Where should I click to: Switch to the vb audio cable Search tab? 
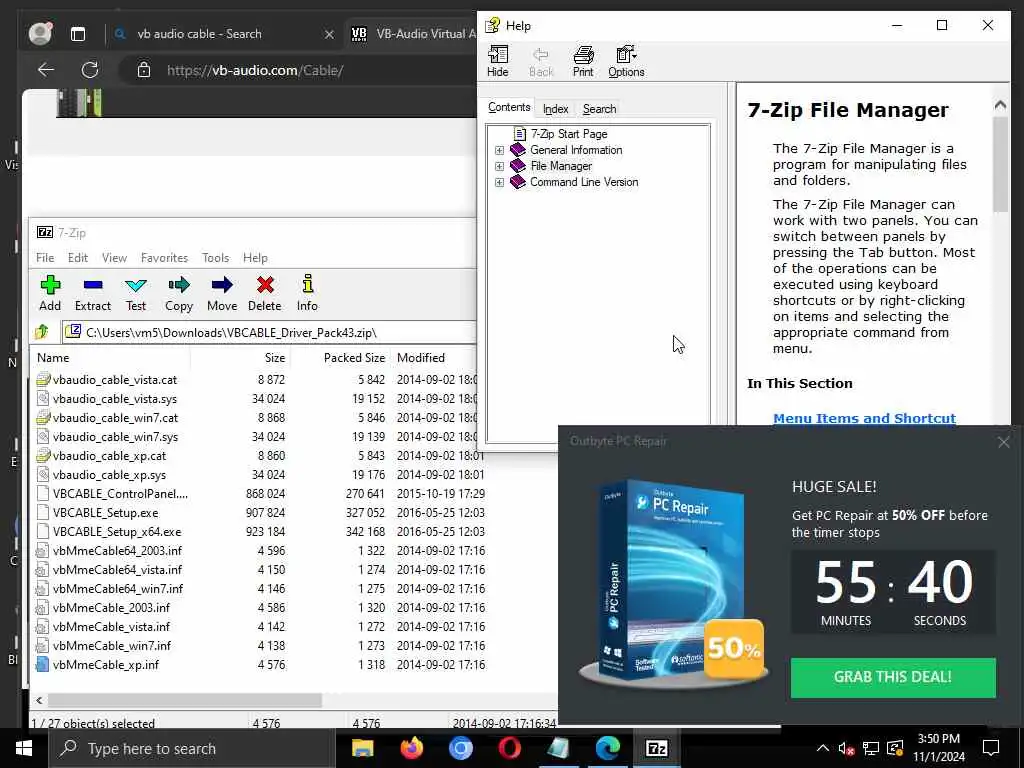(199, 34)
